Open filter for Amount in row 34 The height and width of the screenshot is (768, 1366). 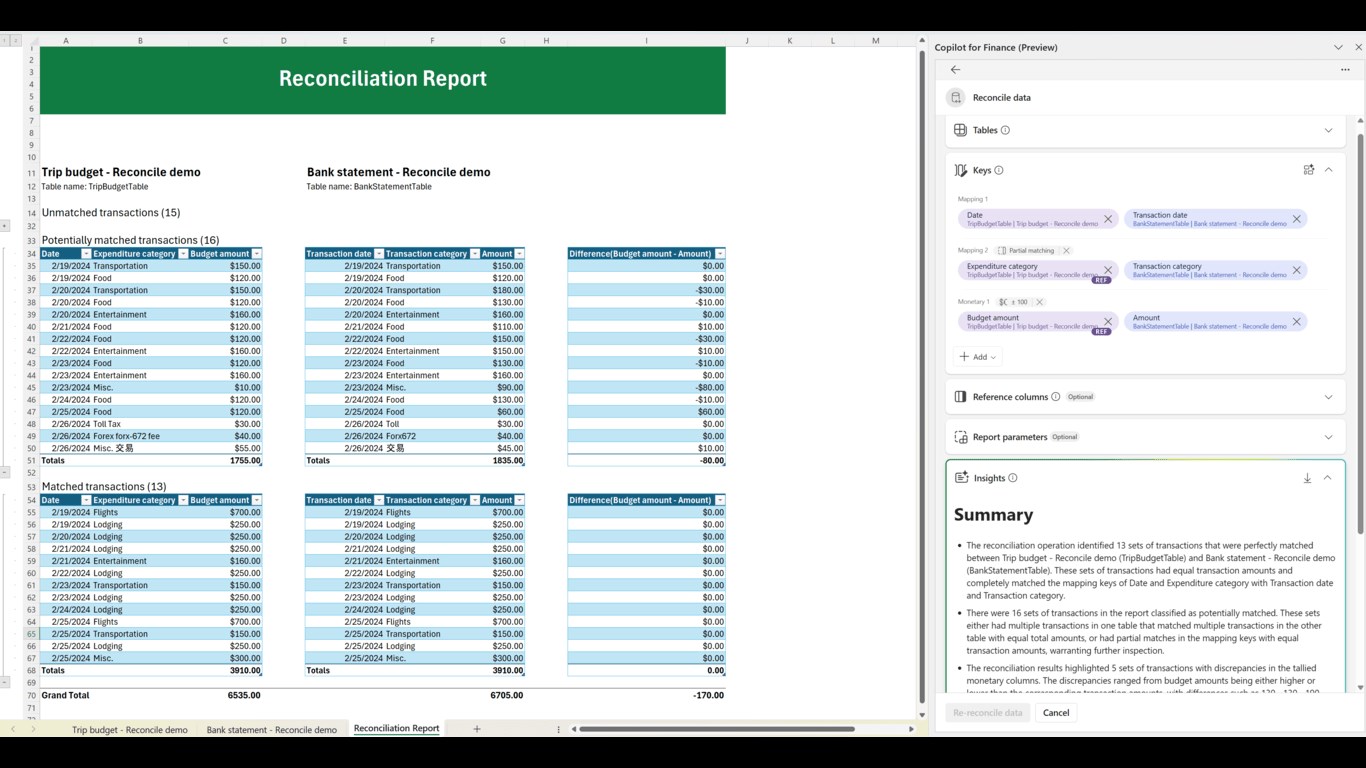pyautogui.click(x=519, y=254)
